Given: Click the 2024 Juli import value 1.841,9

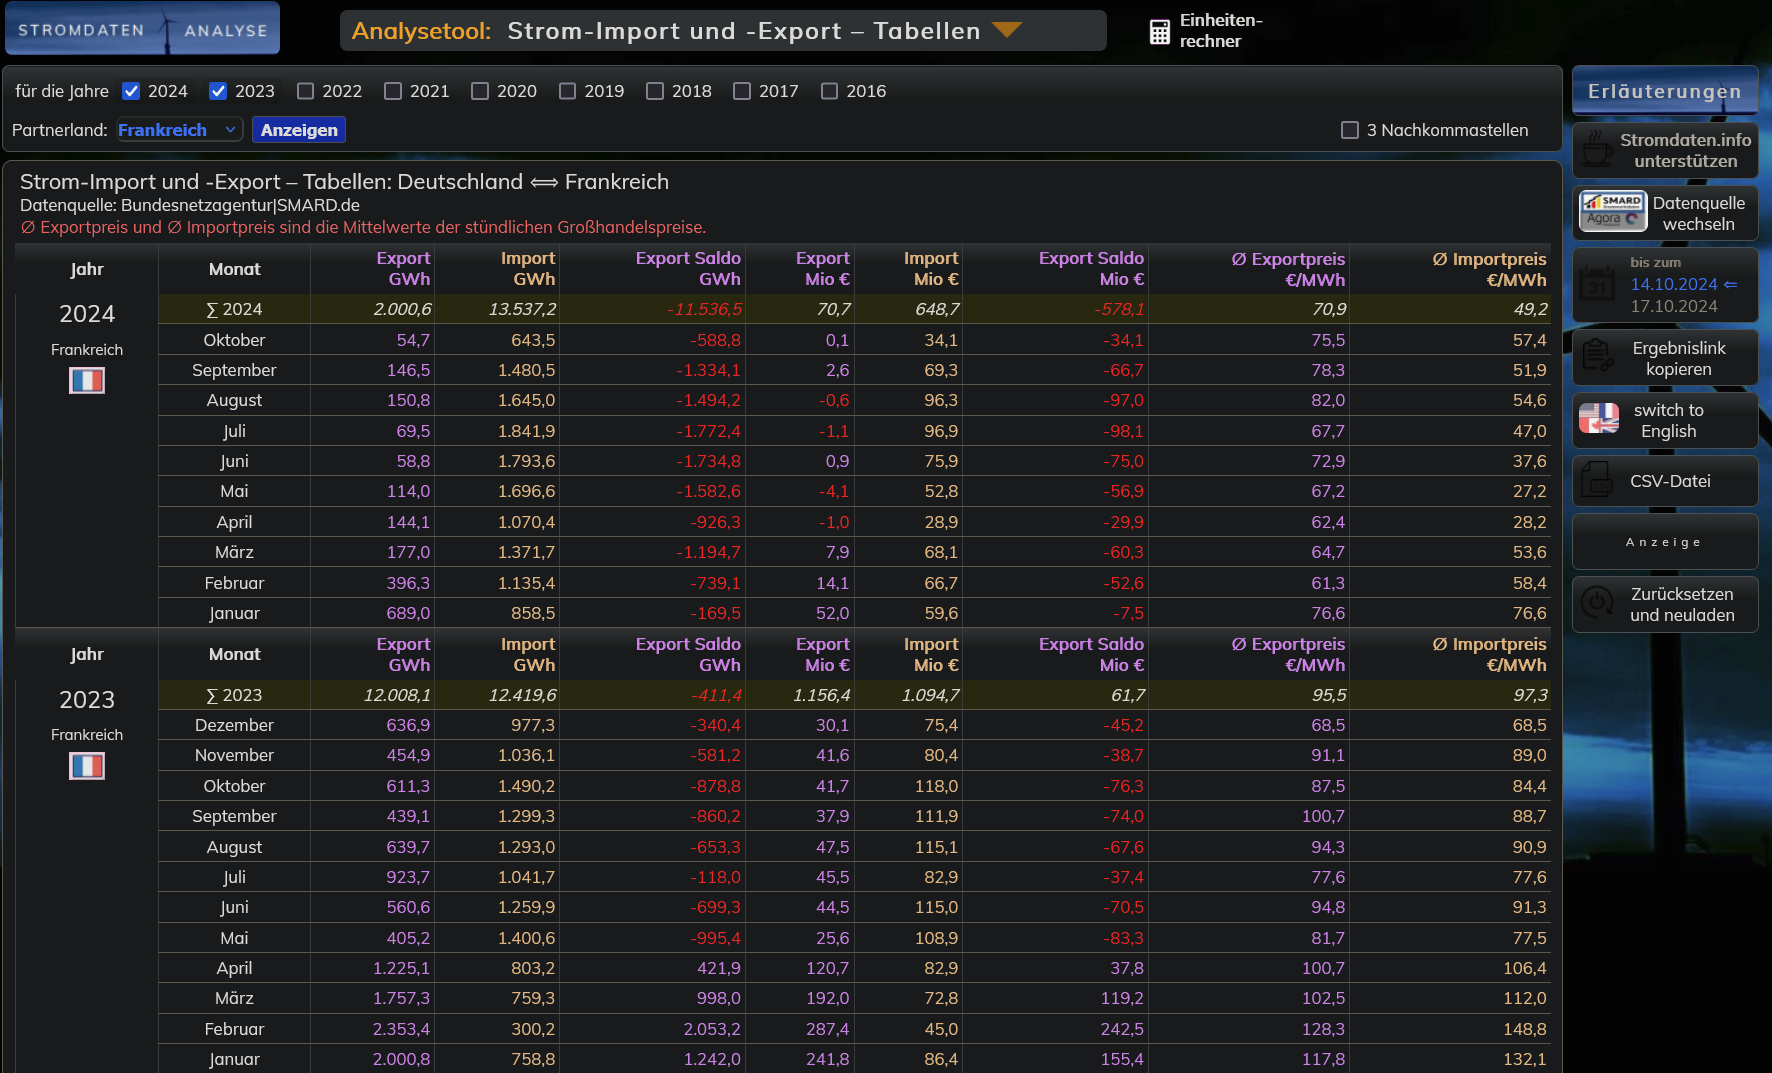Looking at the screenshot, I should pyautogui.click(x=526, y=431).
